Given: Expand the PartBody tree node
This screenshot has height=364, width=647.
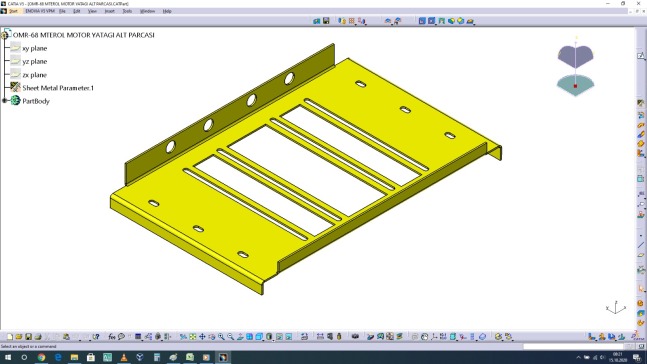Looking at the screenshot, I should pyautogui.click(x=5, y=101).
